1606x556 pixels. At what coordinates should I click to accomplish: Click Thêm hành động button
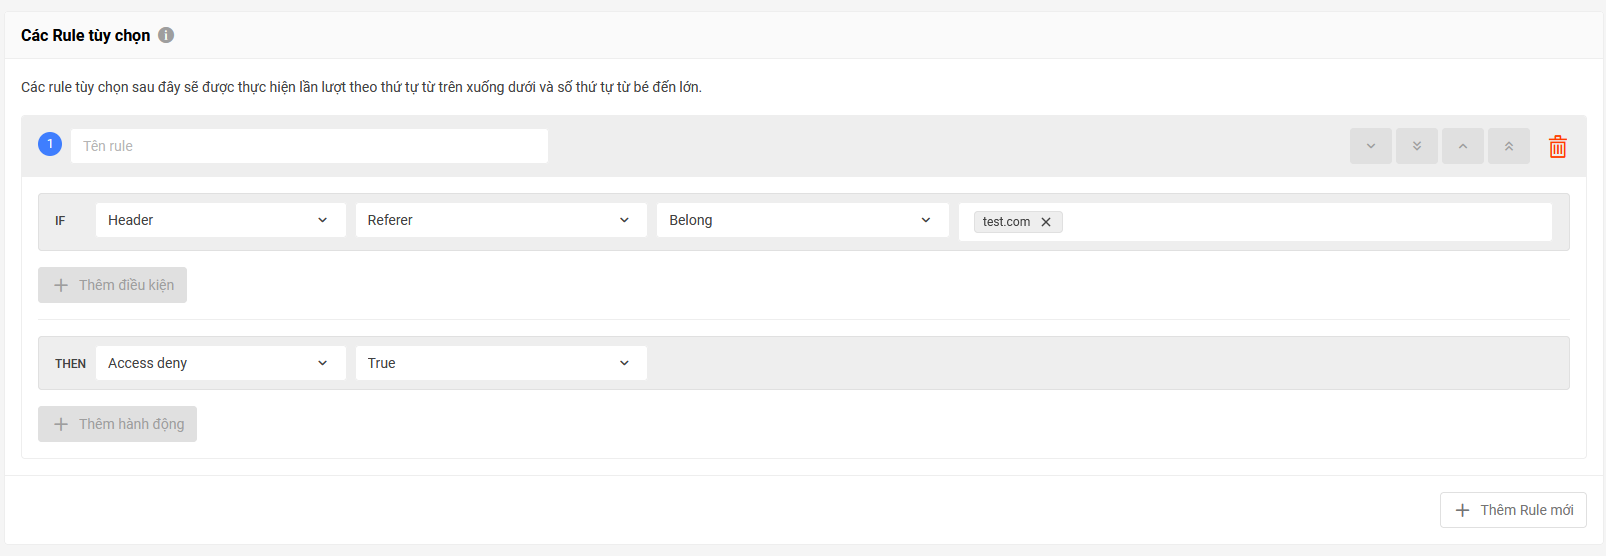(117, 424)
